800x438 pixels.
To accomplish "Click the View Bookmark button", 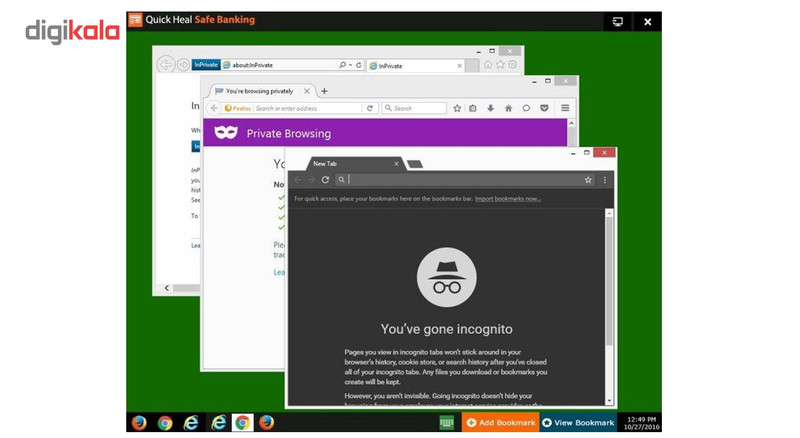I will 578,423.
